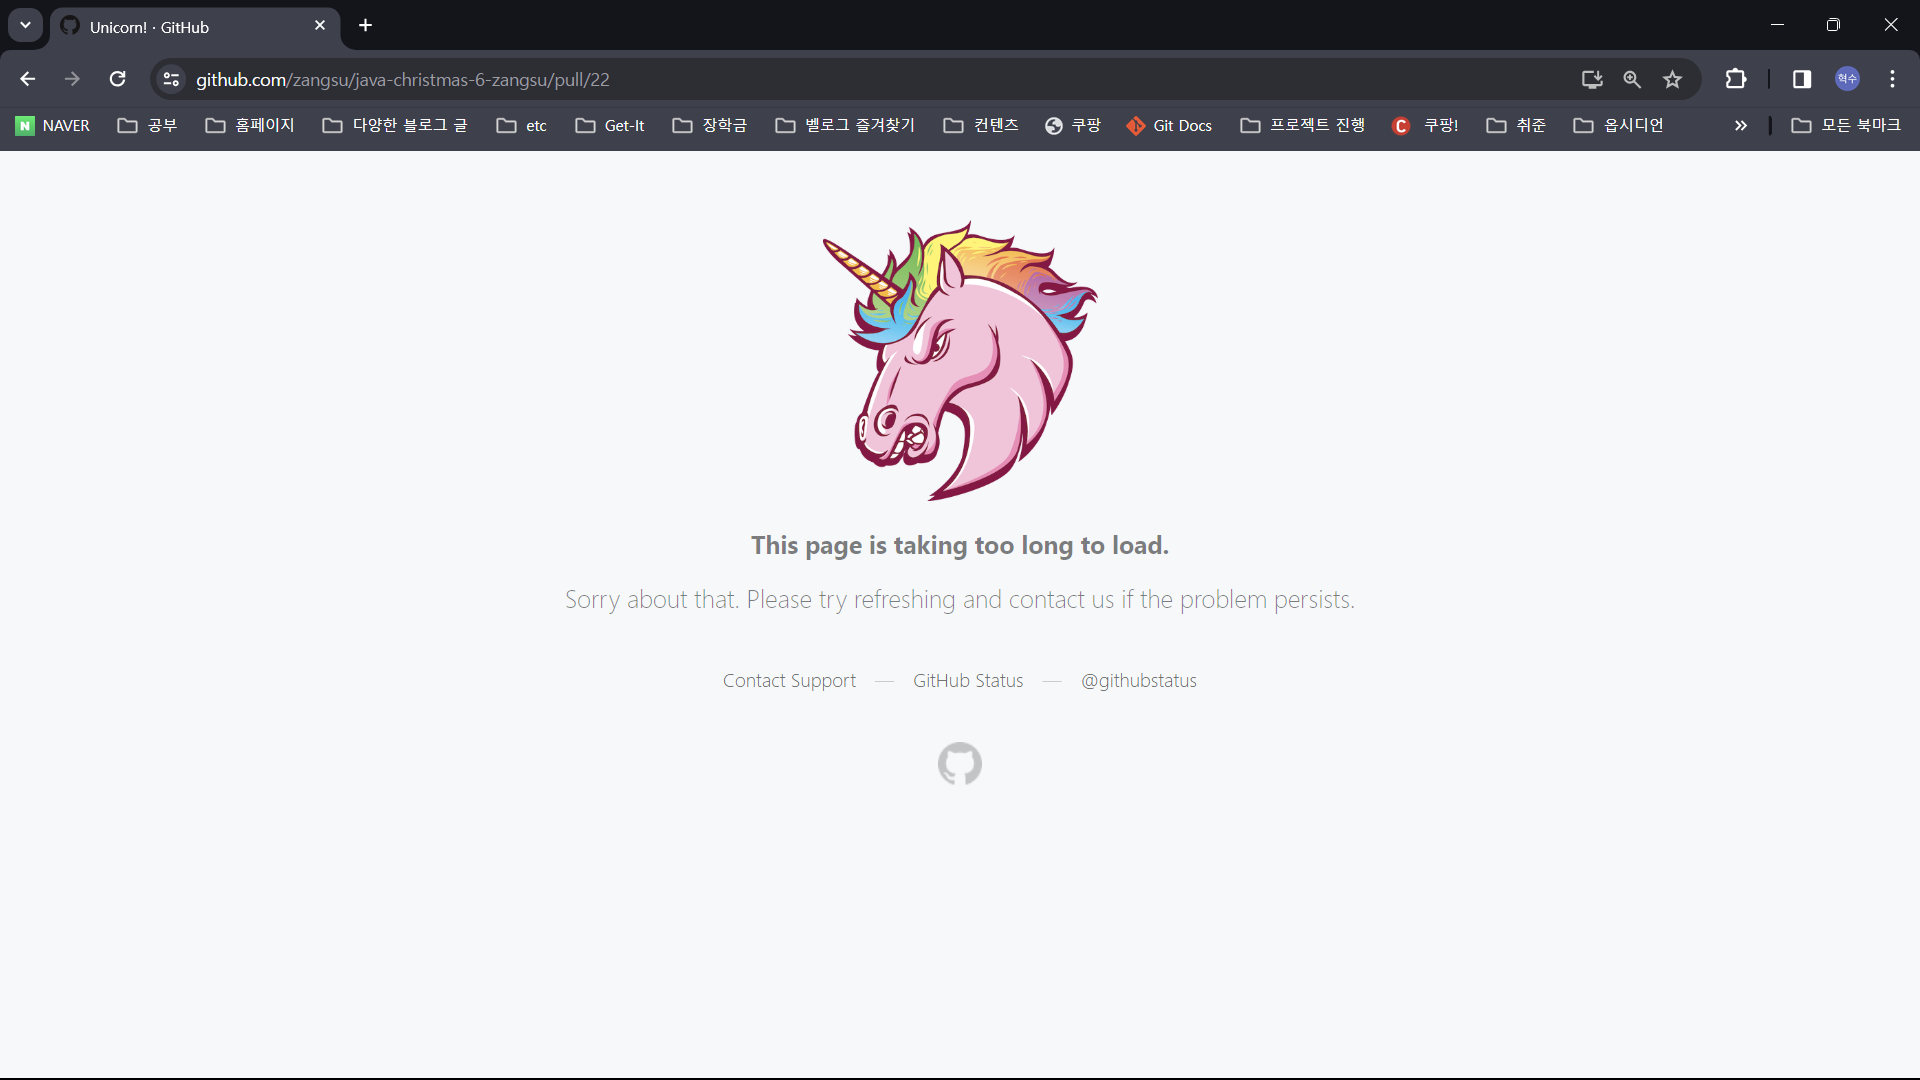
Task: Click the @githubstatus link
Action: (x=1138, y=681)
